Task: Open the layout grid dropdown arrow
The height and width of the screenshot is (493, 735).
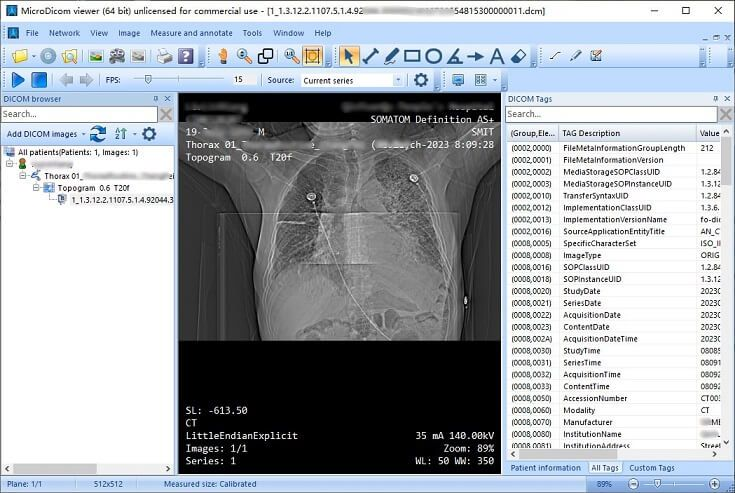Action: (495, 80)
